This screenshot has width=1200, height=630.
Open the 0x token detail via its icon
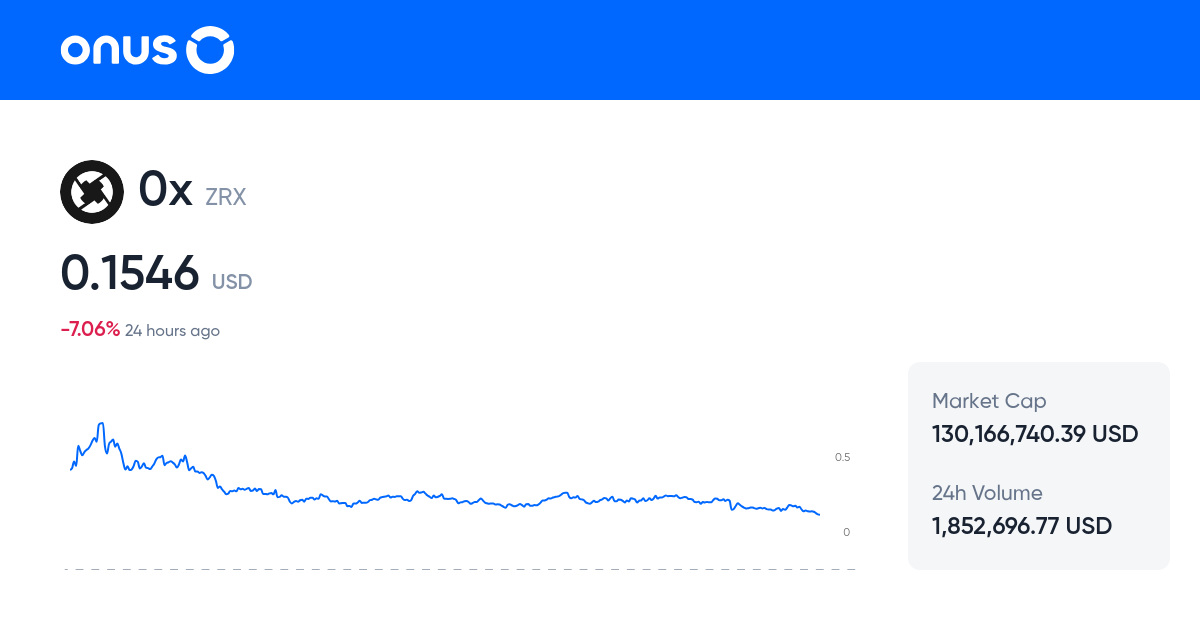pos(92,192)
